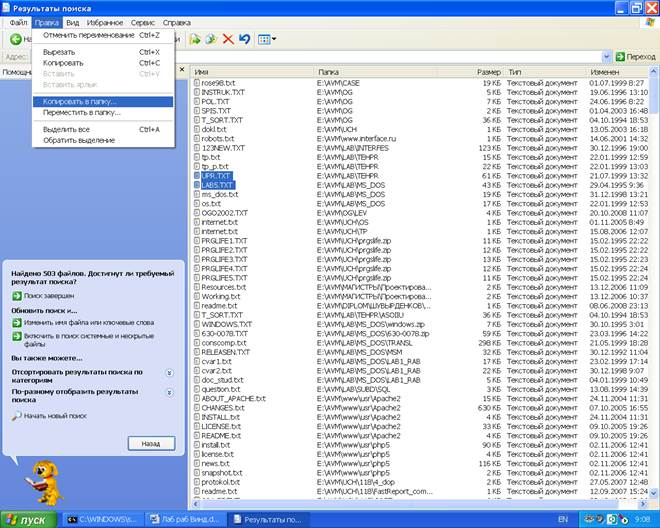The image size is (660, 528).
Task: Click Изменить имя файла или ключевые слова
Action: coord(89,323)
